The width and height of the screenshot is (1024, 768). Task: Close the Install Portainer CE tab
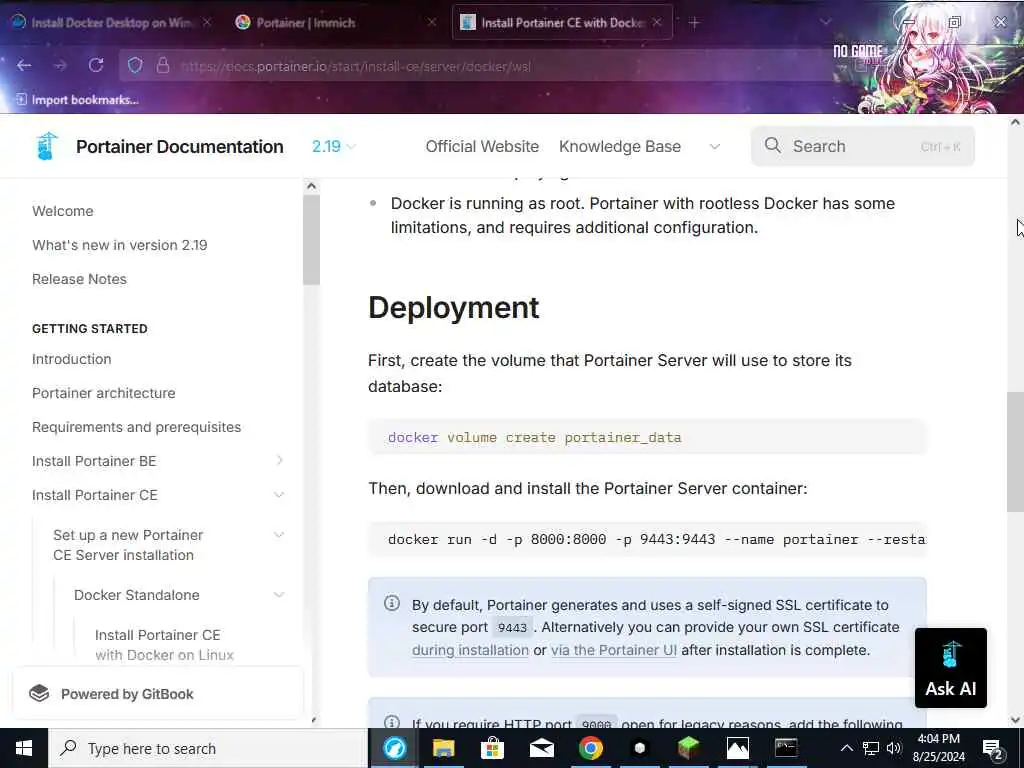point(657,22)
